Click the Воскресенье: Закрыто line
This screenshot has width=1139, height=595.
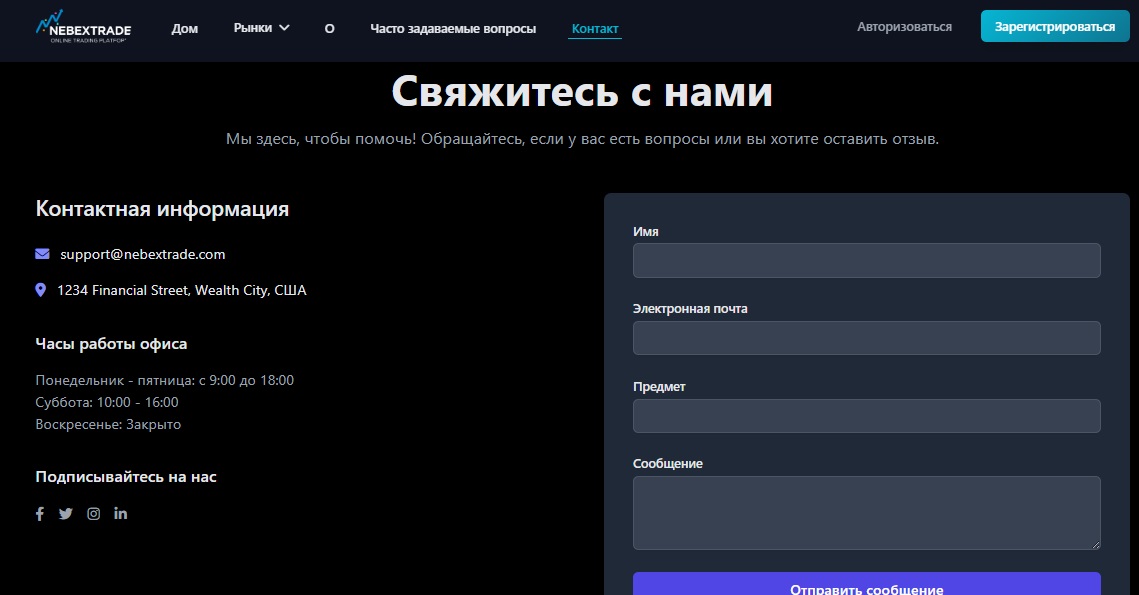pyautogui.click(x=108, y=424)
